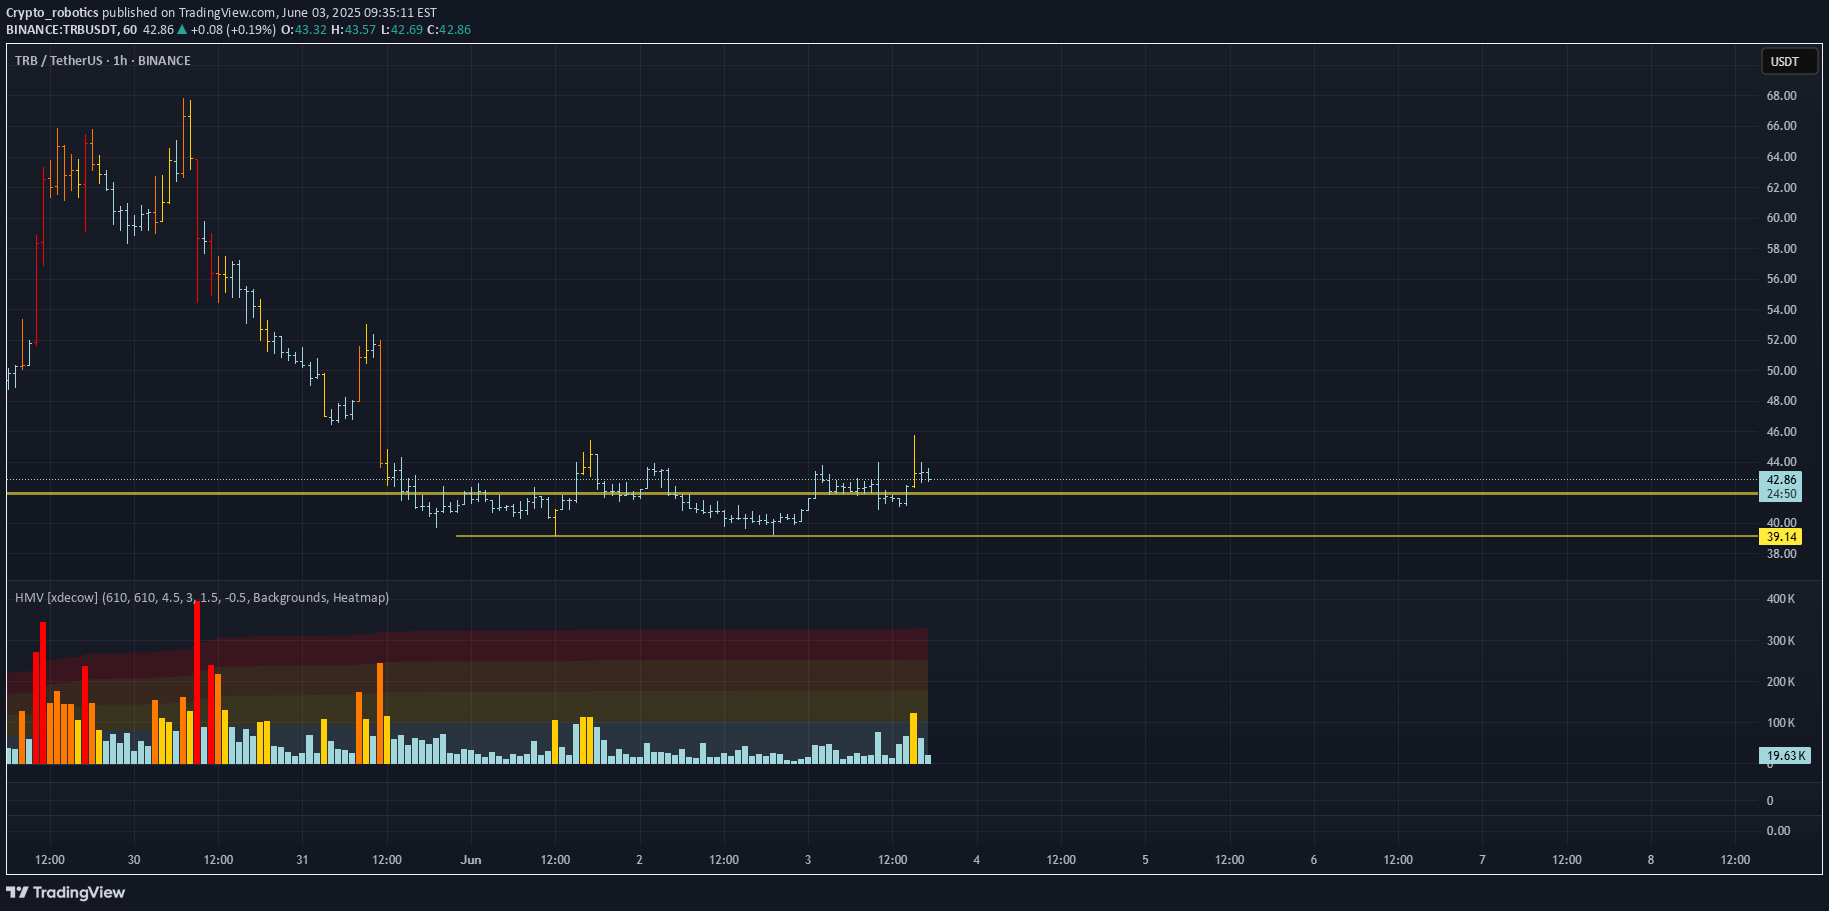Open the HMV [xdecow] indicator label
Viewport: 1829px width, 911px height.
202,597
